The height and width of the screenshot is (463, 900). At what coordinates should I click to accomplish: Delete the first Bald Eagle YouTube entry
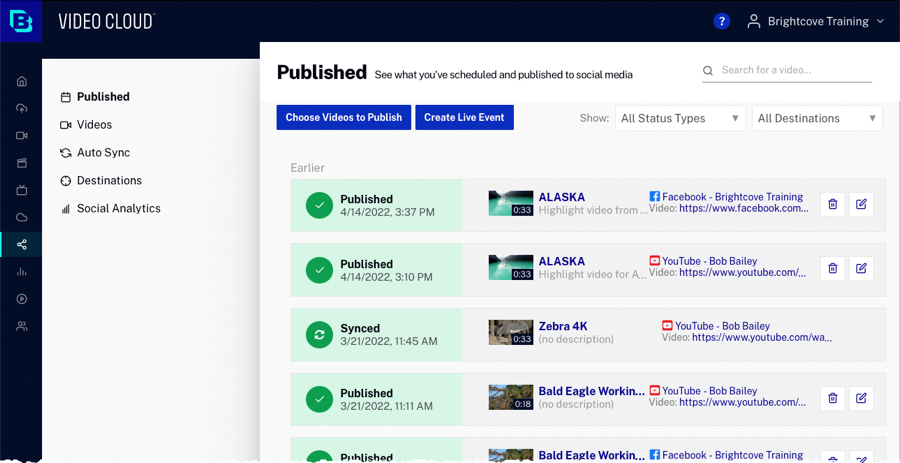832,398
